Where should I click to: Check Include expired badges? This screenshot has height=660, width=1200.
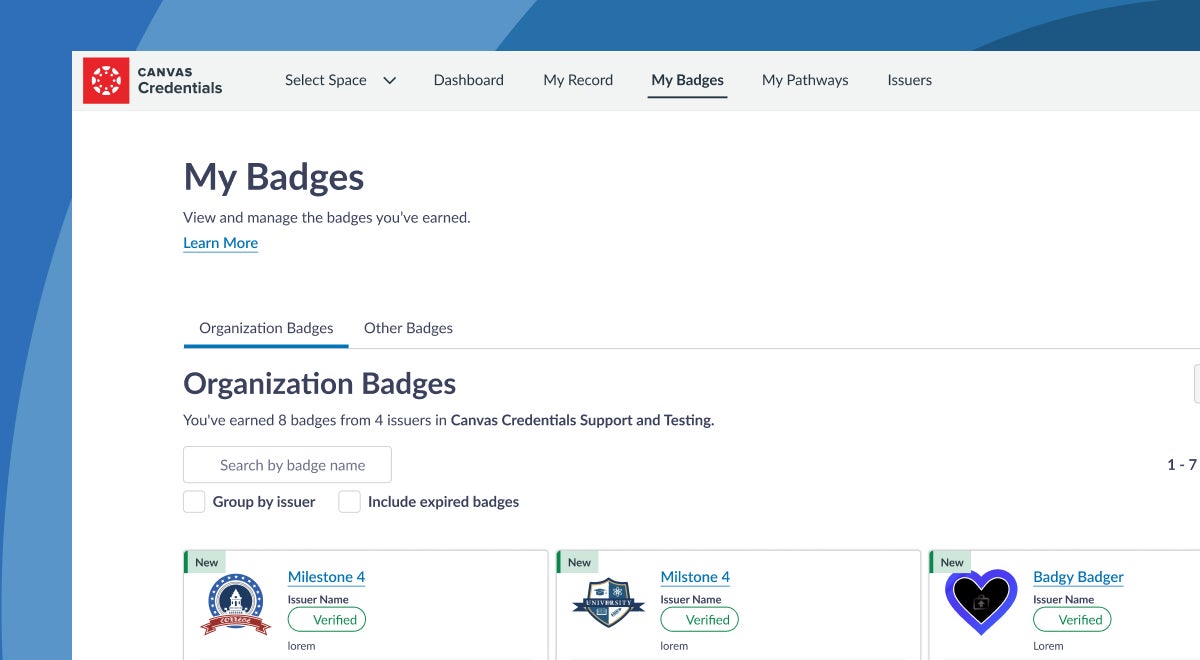click(349, 502)
